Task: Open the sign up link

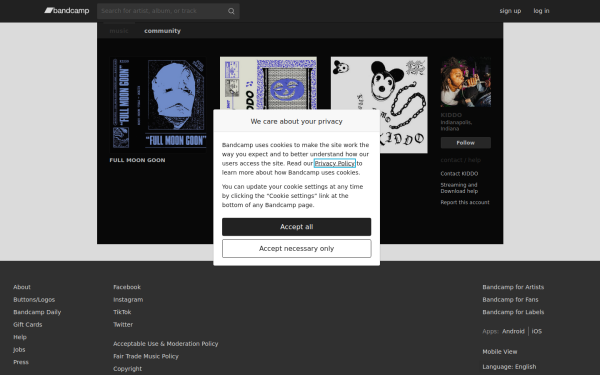Action: [510, 11]
